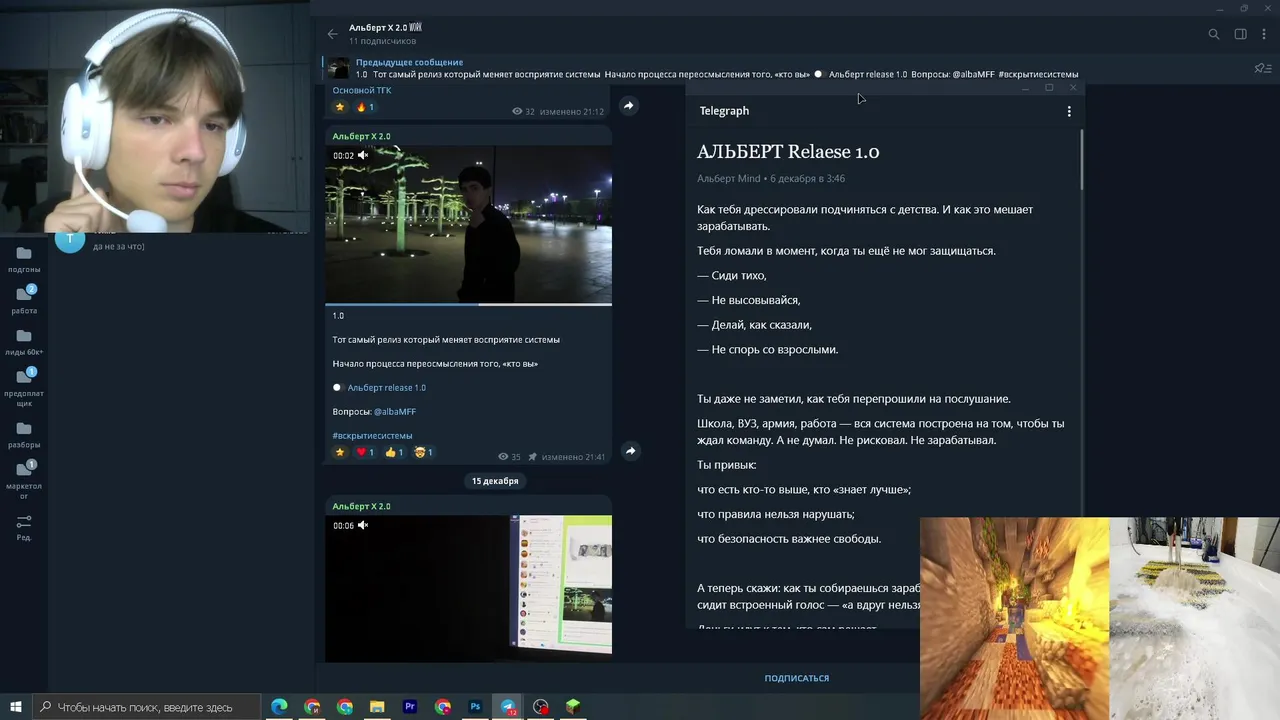Add fire reaction on 21:12 post

365,107
